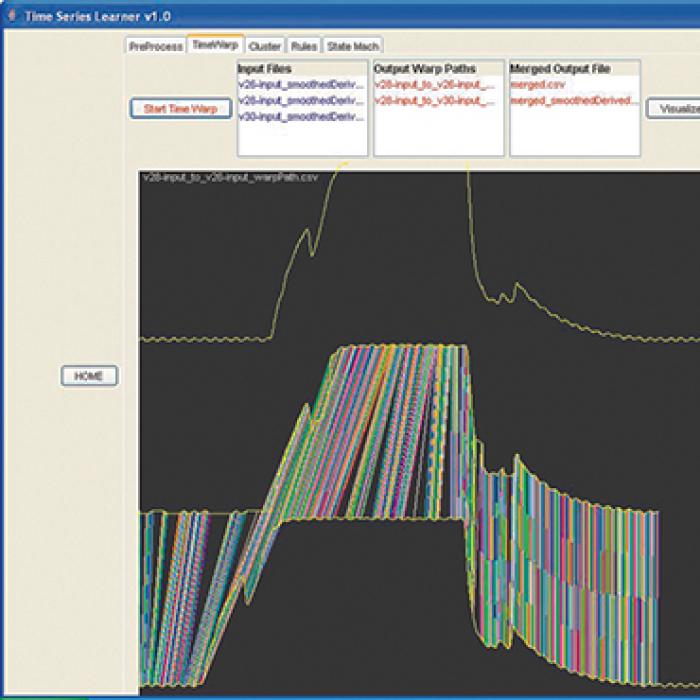This screenshot has height=700, width=700.
Task: Go to the Rules tab
Action: [304, 46]
